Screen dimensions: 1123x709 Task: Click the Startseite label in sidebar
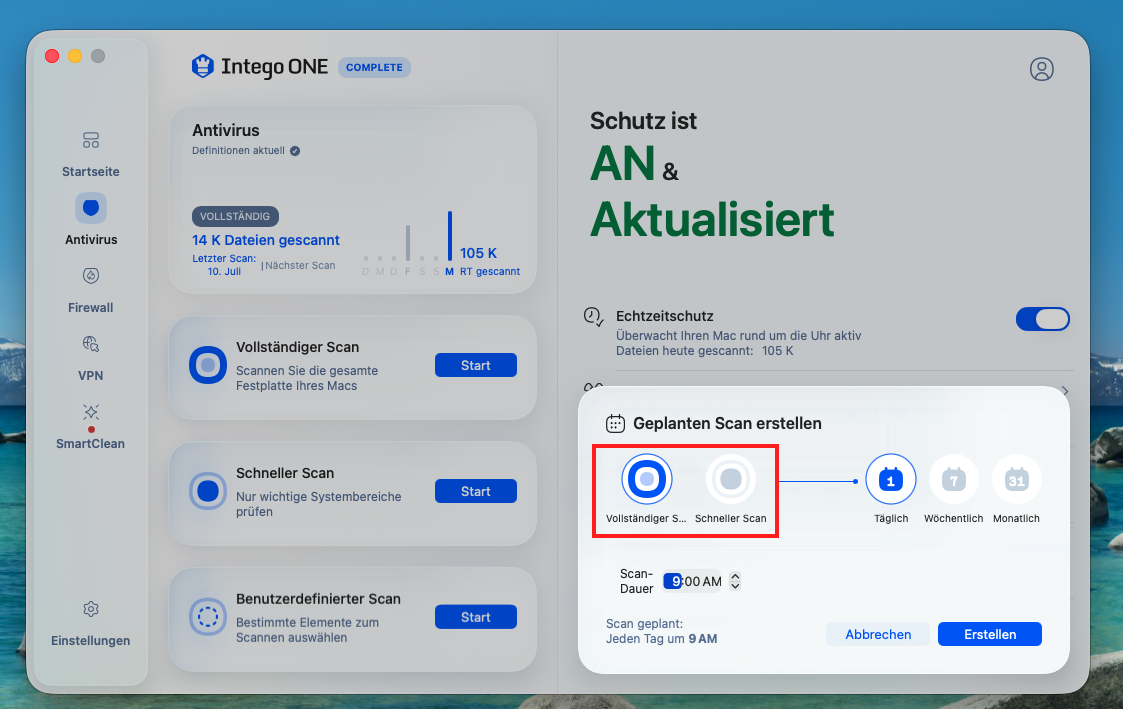point(91,172)
